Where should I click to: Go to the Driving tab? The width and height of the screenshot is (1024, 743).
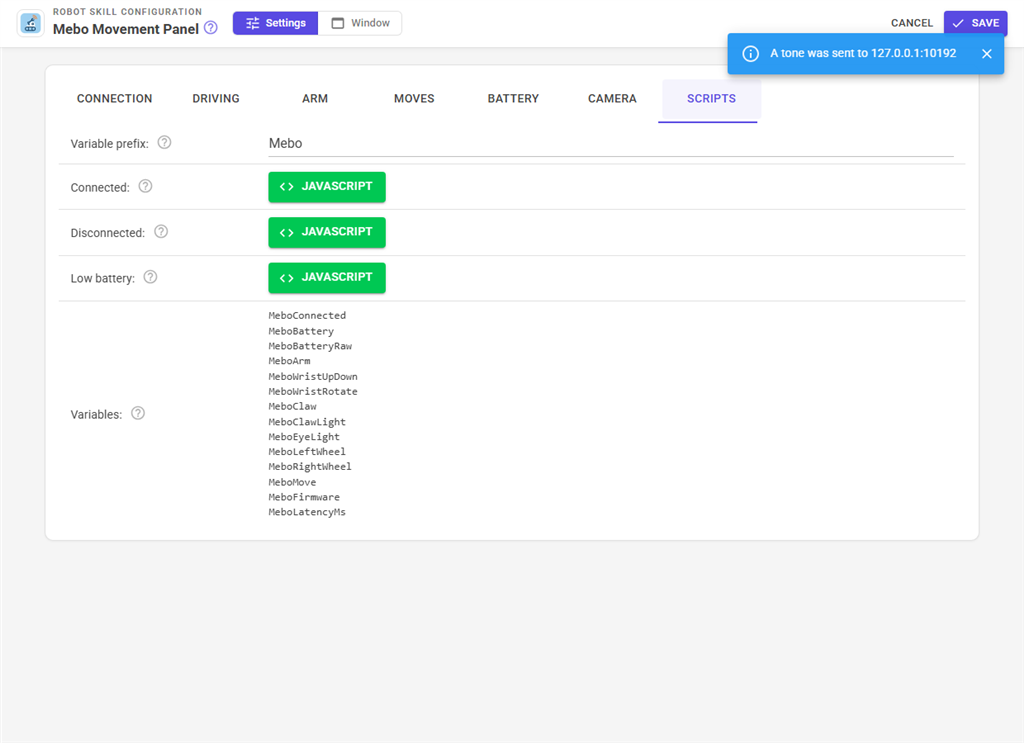216,99
